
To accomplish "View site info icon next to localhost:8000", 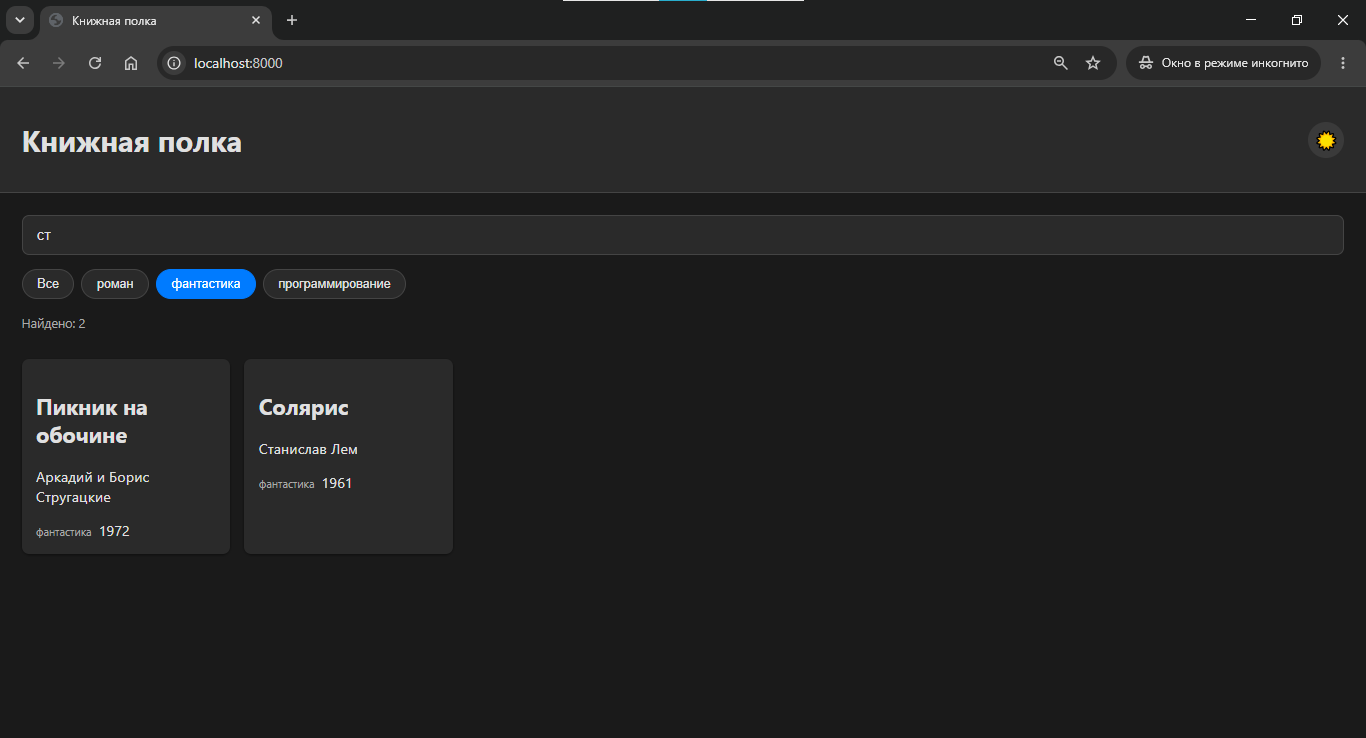I will click(174, 63).
